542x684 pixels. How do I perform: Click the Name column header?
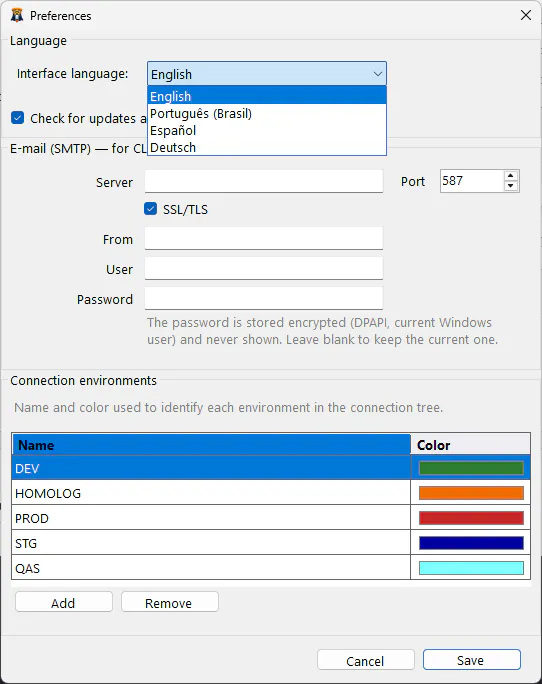(x=211, y=445)
